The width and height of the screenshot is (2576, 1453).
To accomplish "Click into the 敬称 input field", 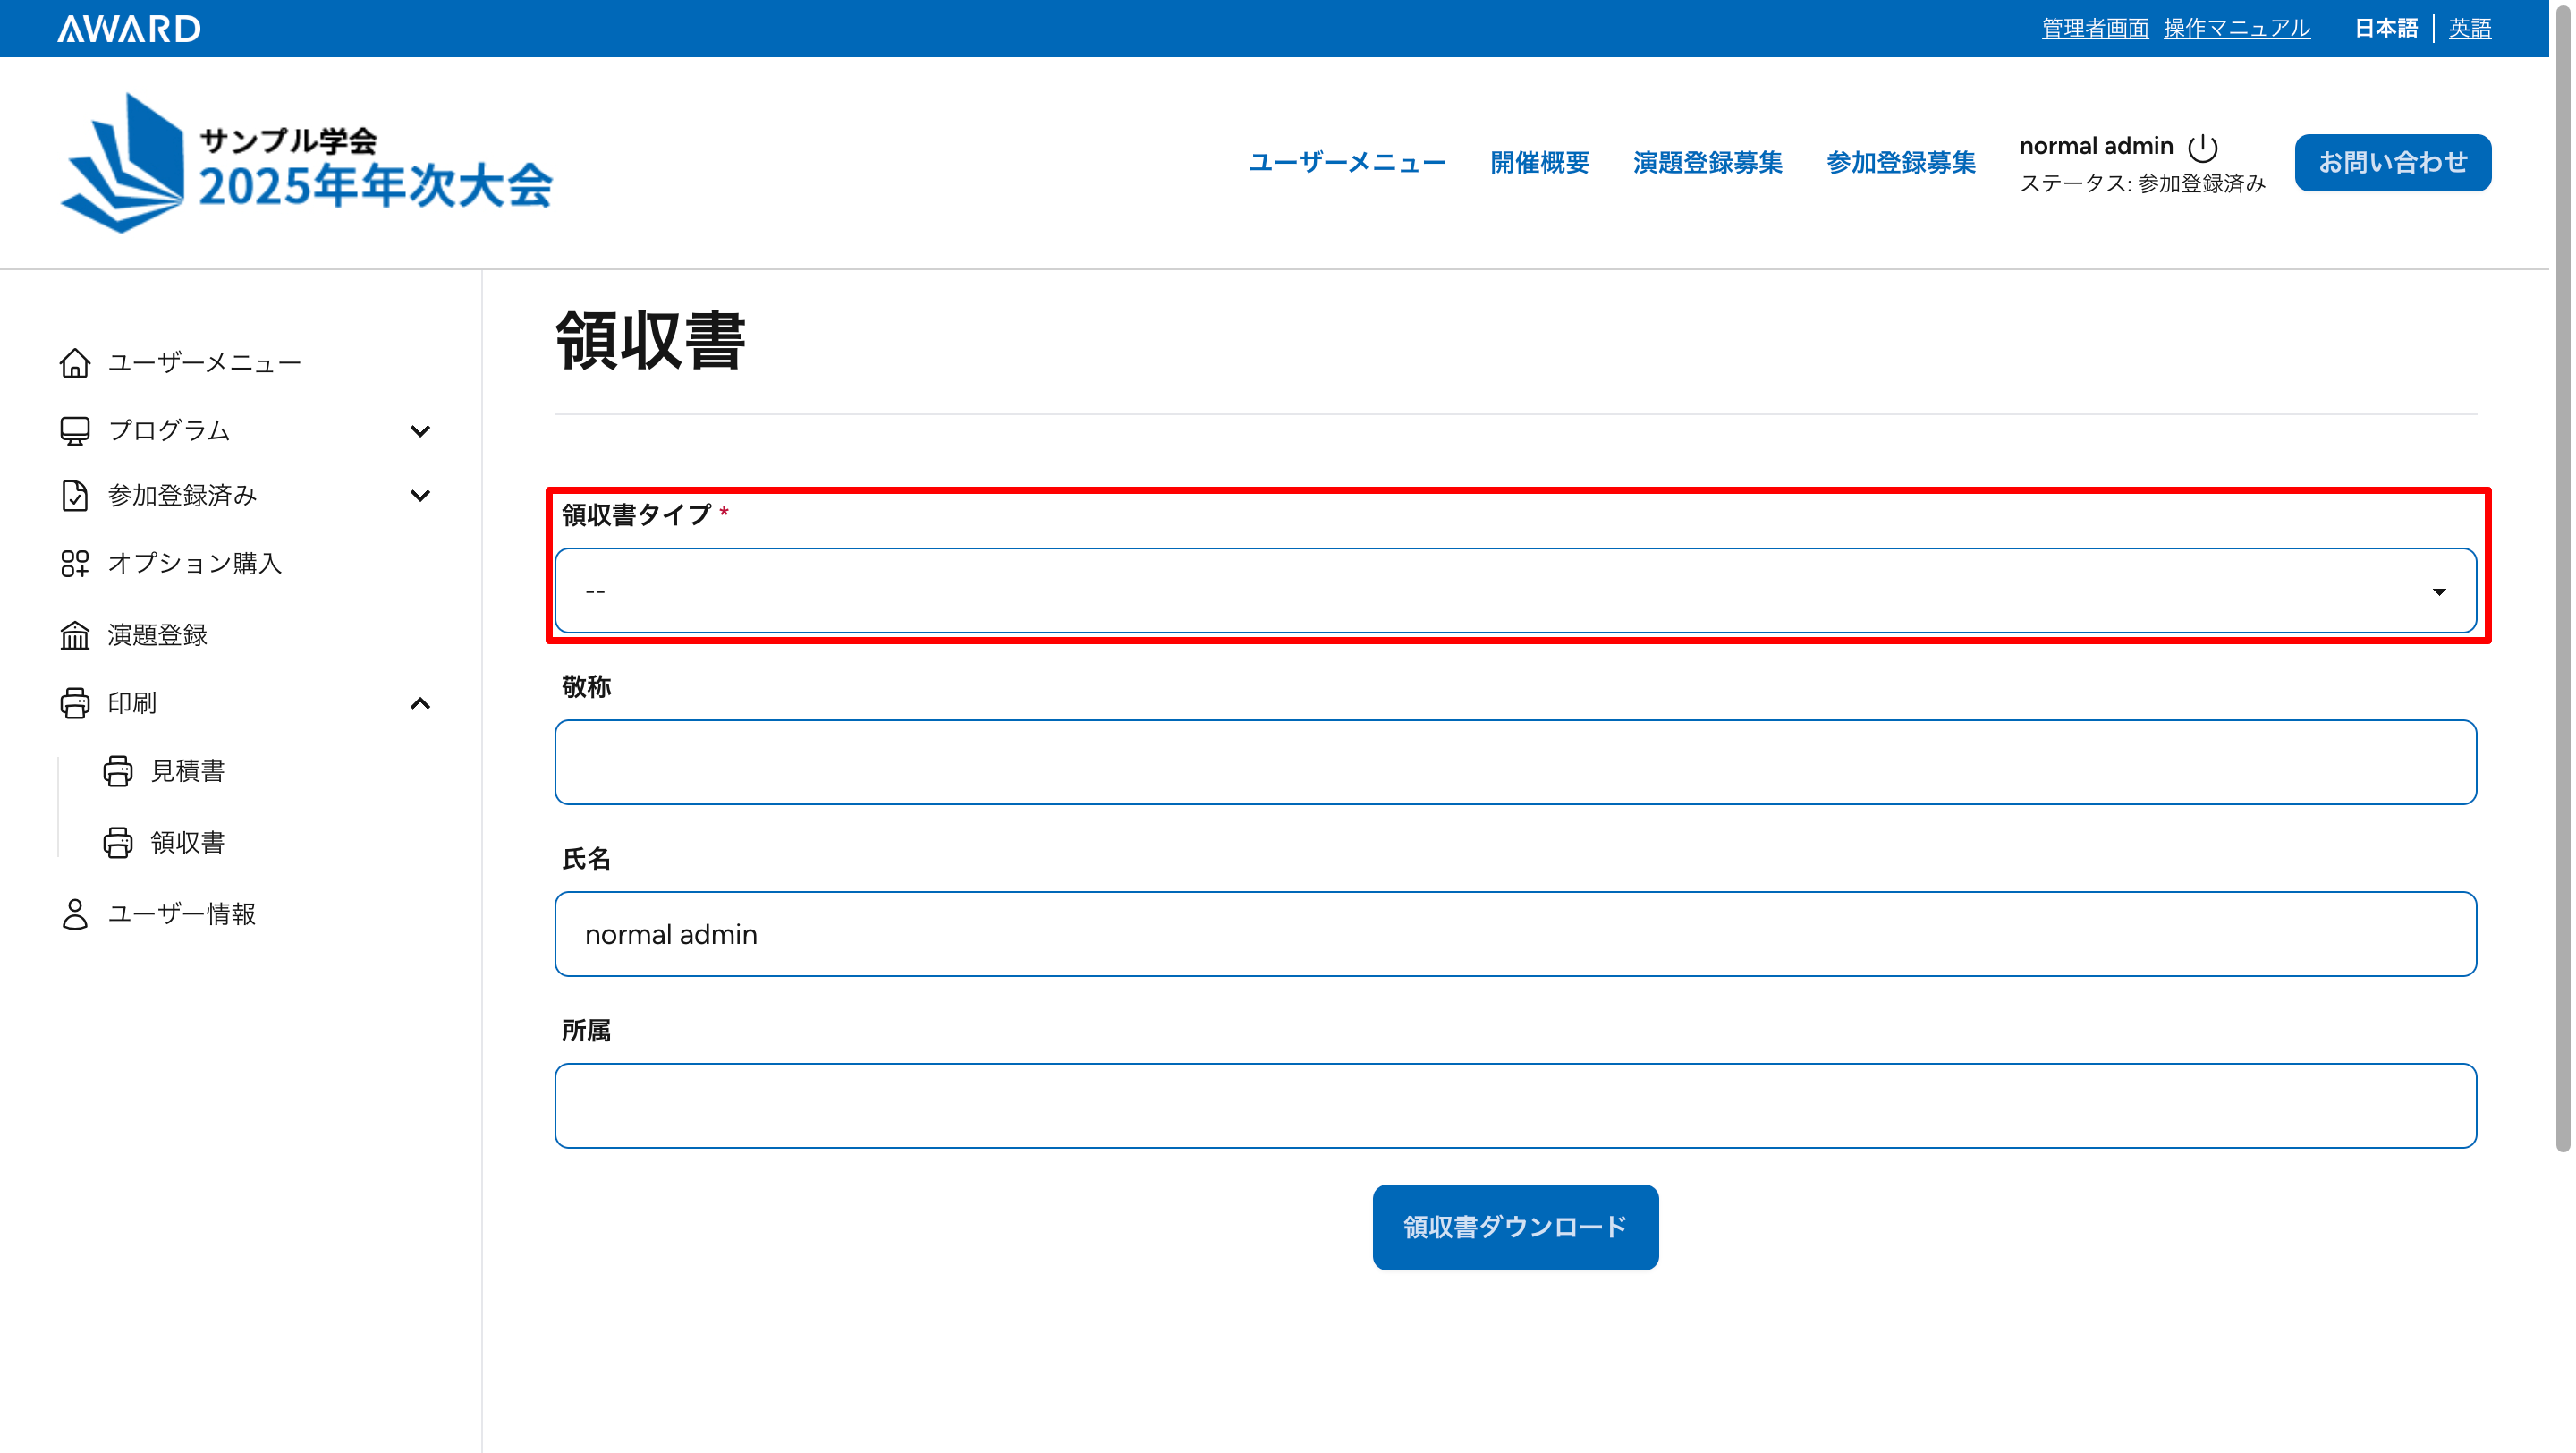I will point(1515,762).
